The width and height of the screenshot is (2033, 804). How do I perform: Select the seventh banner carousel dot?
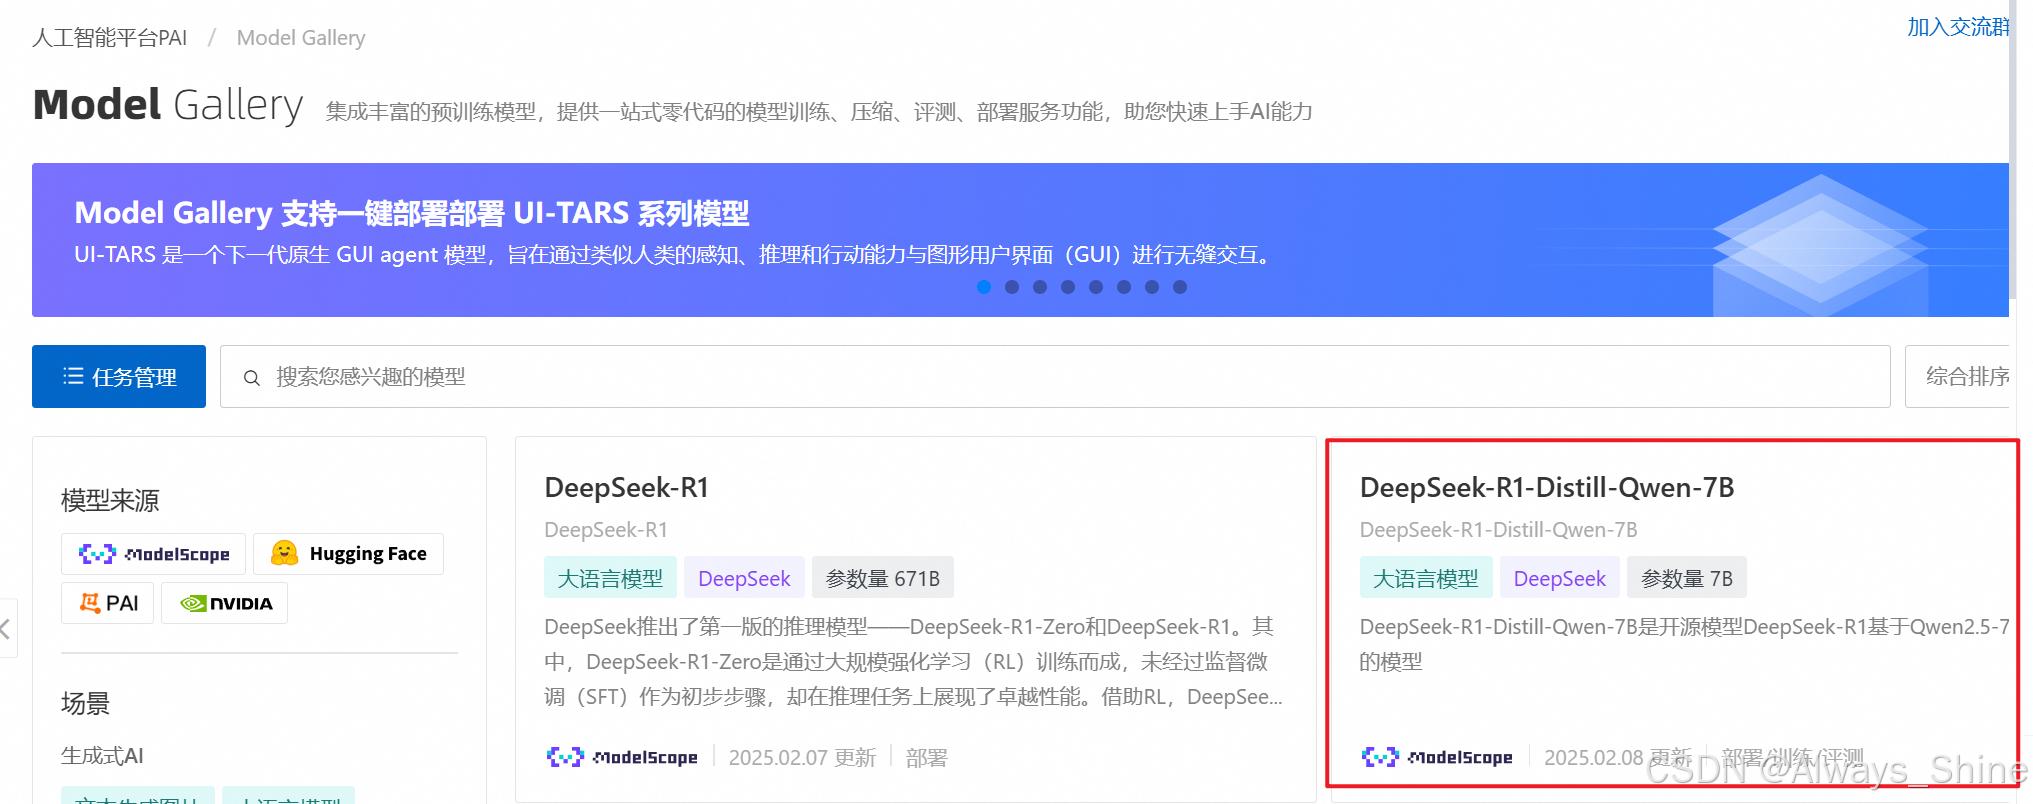1152,287
